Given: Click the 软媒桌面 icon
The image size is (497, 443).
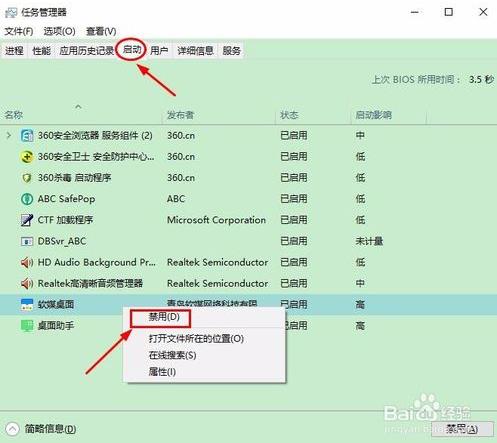Looking at the screenshot, I should [x=27, y=304].
